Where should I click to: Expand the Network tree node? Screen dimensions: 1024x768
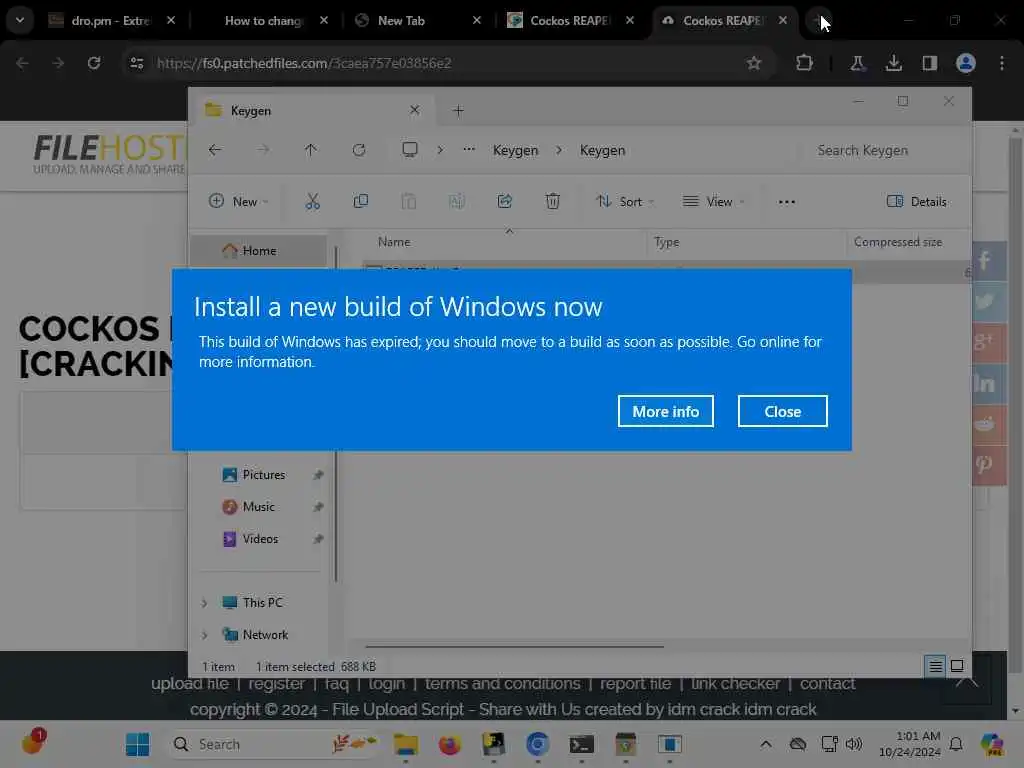pos(204,635)
